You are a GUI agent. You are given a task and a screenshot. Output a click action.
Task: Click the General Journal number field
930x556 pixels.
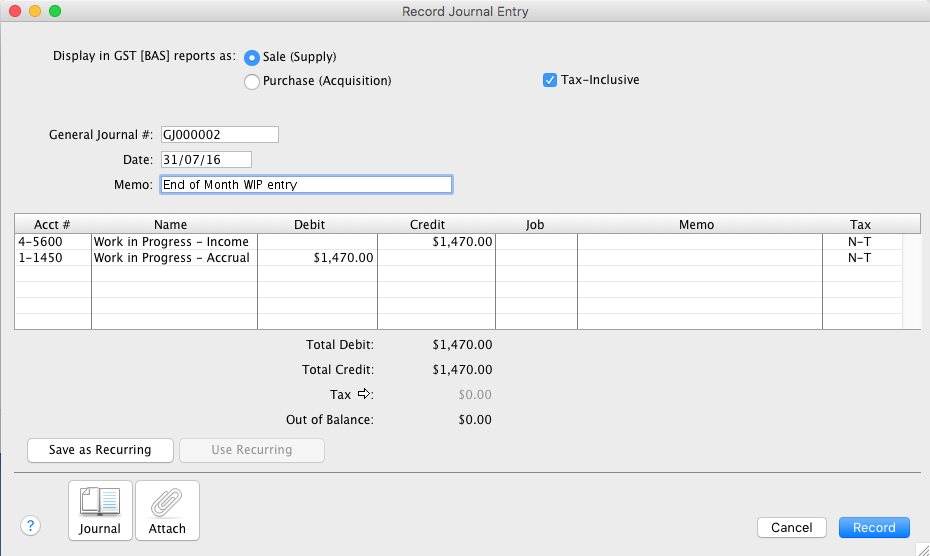(219, 135)
